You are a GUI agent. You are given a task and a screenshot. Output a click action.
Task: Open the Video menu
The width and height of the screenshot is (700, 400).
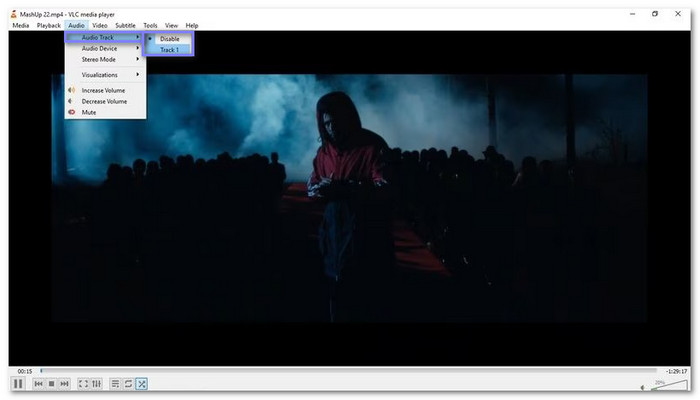click(100, 25)
